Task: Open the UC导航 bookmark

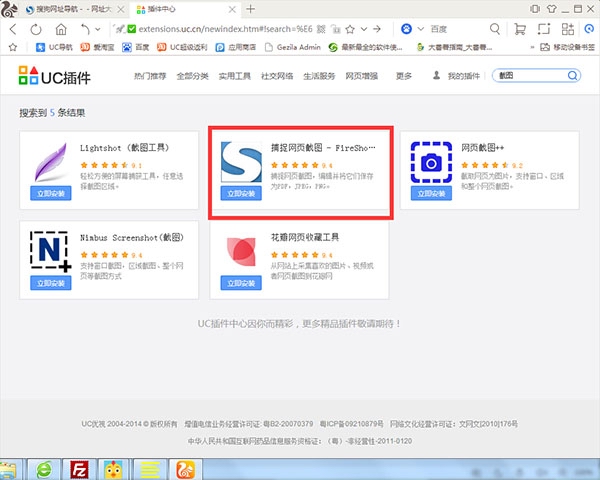Action: pos(54,47)
